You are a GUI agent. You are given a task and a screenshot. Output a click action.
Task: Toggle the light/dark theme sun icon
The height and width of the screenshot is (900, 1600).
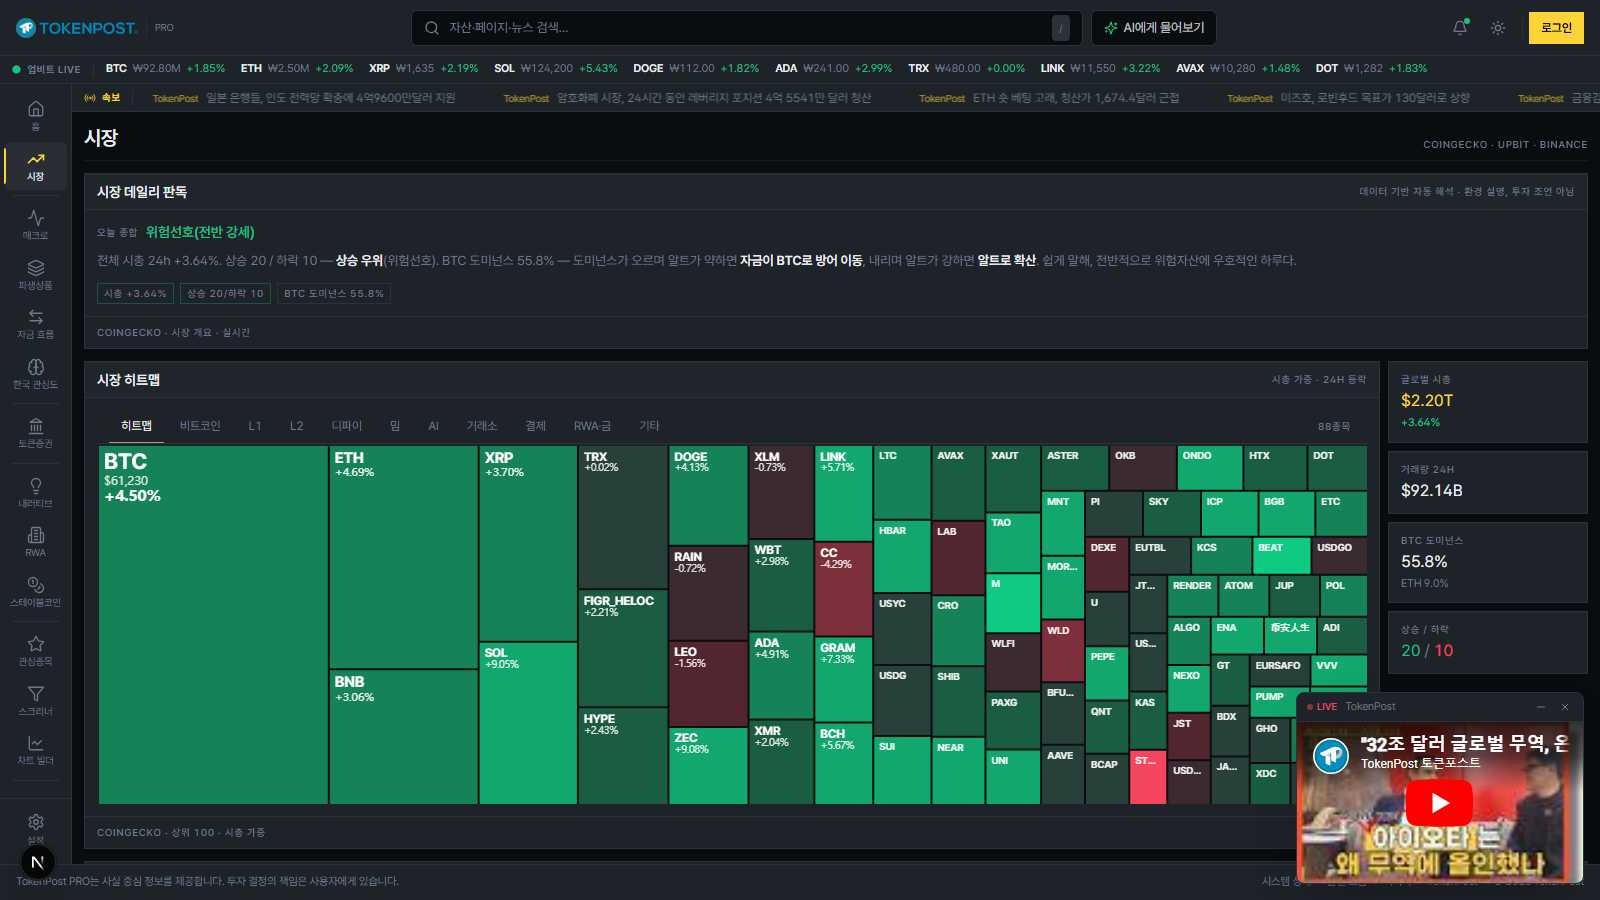(x=1498, y=28)
